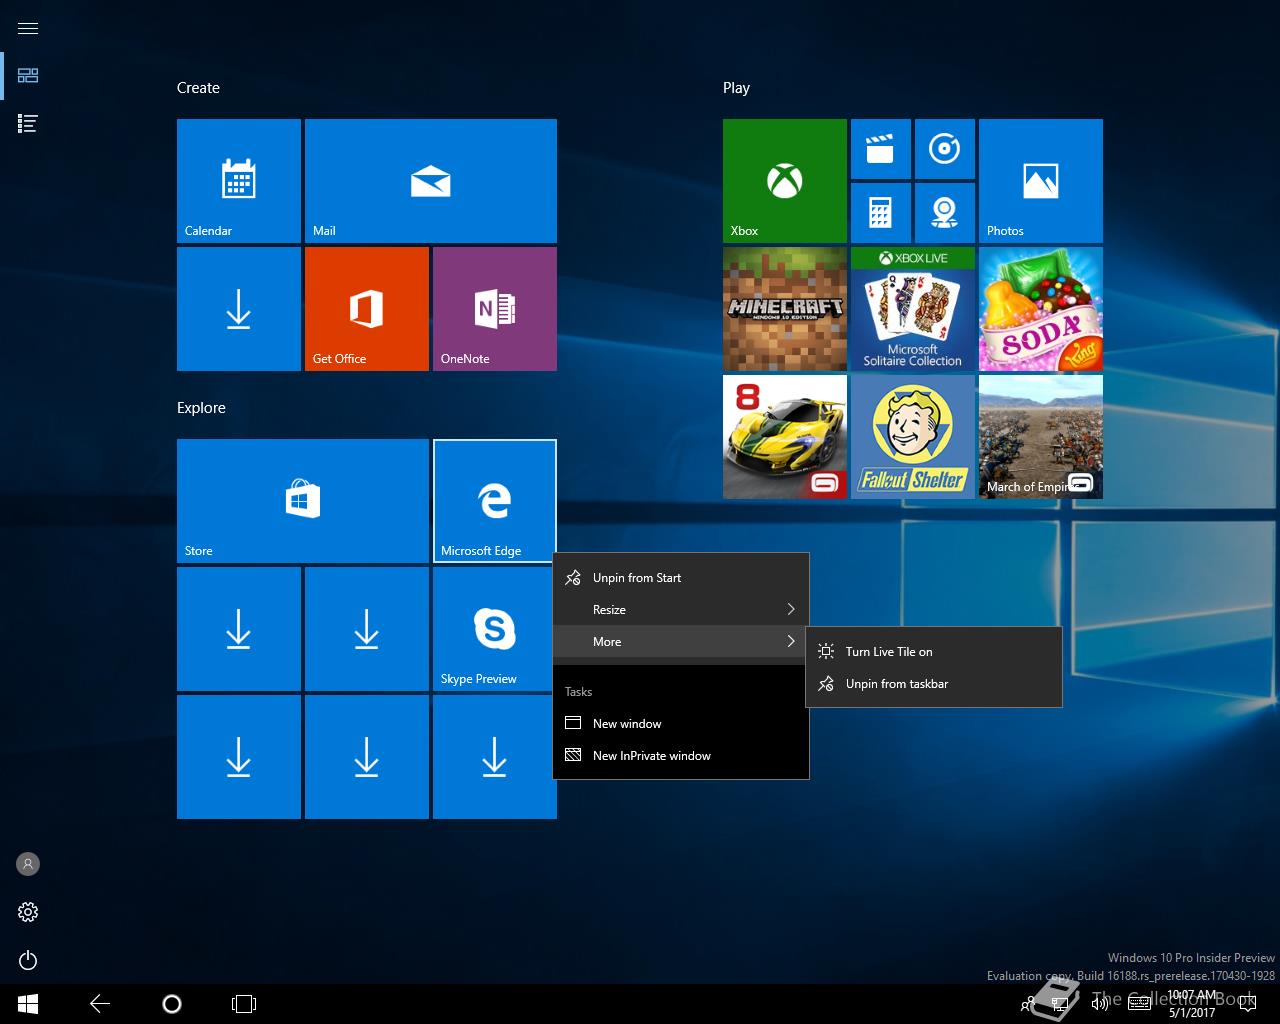This screenshot has height=1024, width=1280.
Task: Select Unpin from taskbar
Action: pyautogui.click(x=897, y=684)
